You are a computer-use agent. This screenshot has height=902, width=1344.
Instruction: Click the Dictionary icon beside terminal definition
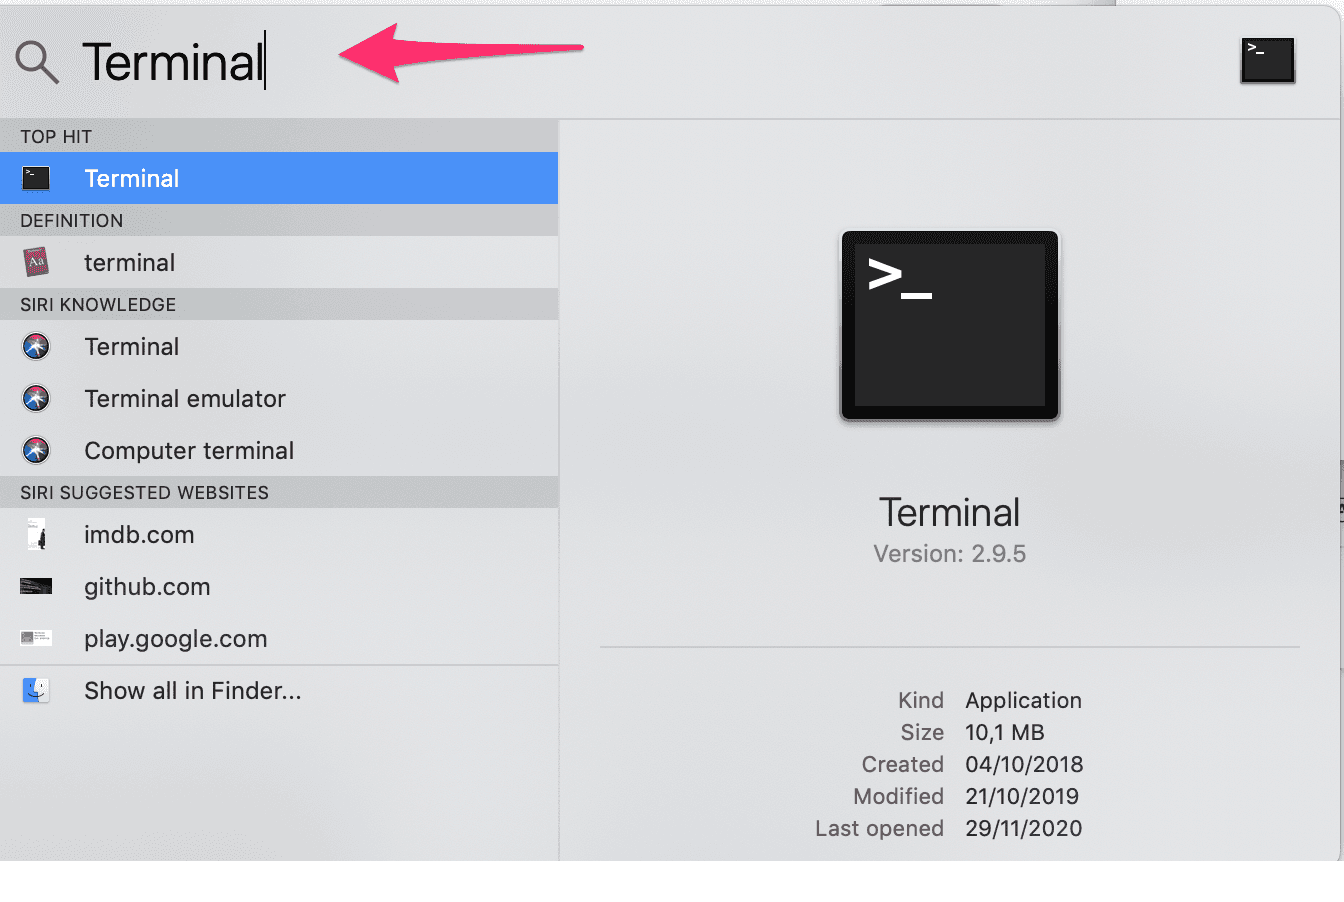(36, 263)
